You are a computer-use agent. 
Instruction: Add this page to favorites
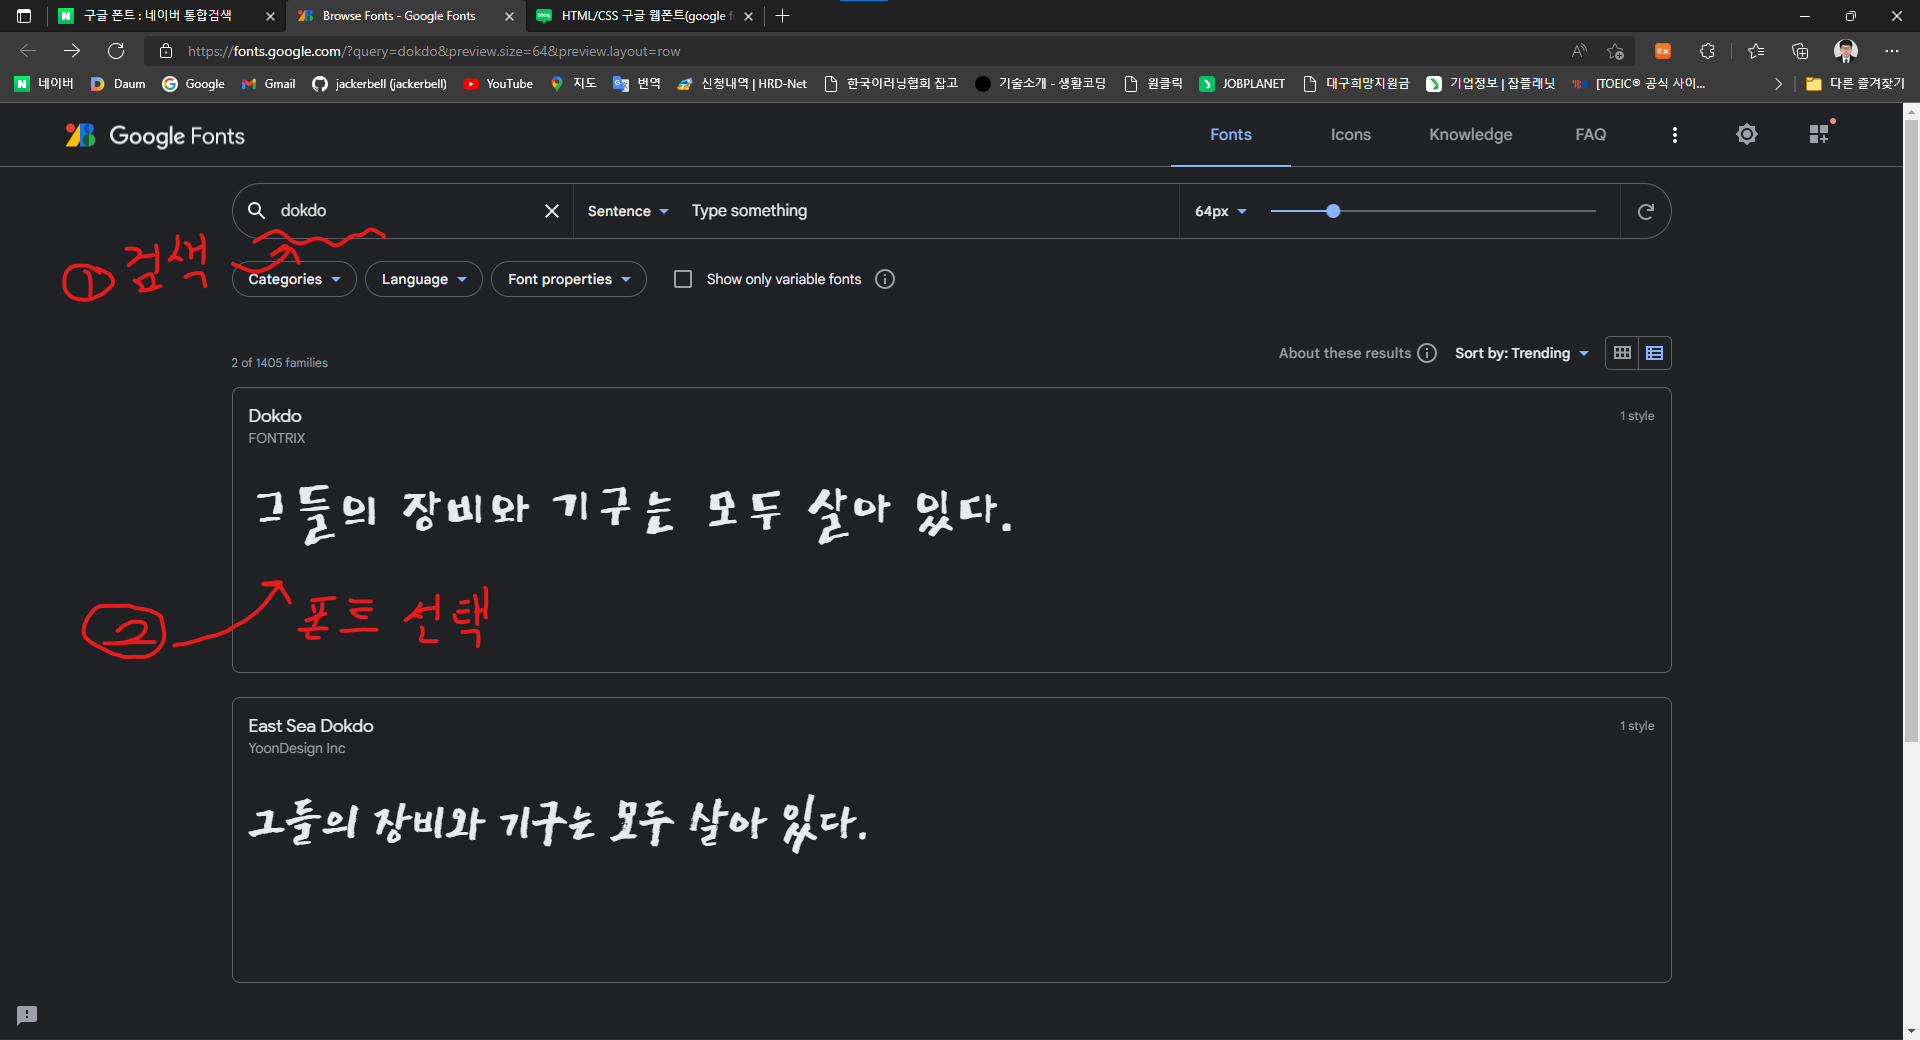(x=1615, y=51)
